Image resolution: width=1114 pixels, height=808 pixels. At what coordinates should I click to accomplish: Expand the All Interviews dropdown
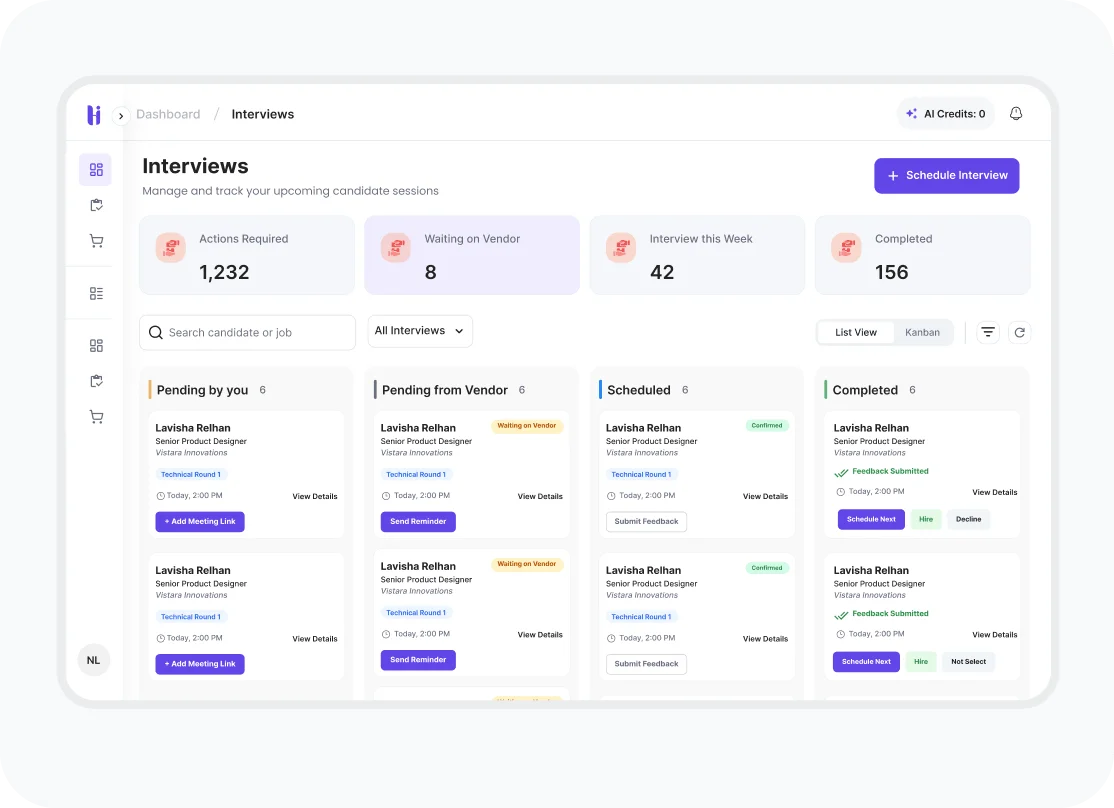tap(420, 331)
